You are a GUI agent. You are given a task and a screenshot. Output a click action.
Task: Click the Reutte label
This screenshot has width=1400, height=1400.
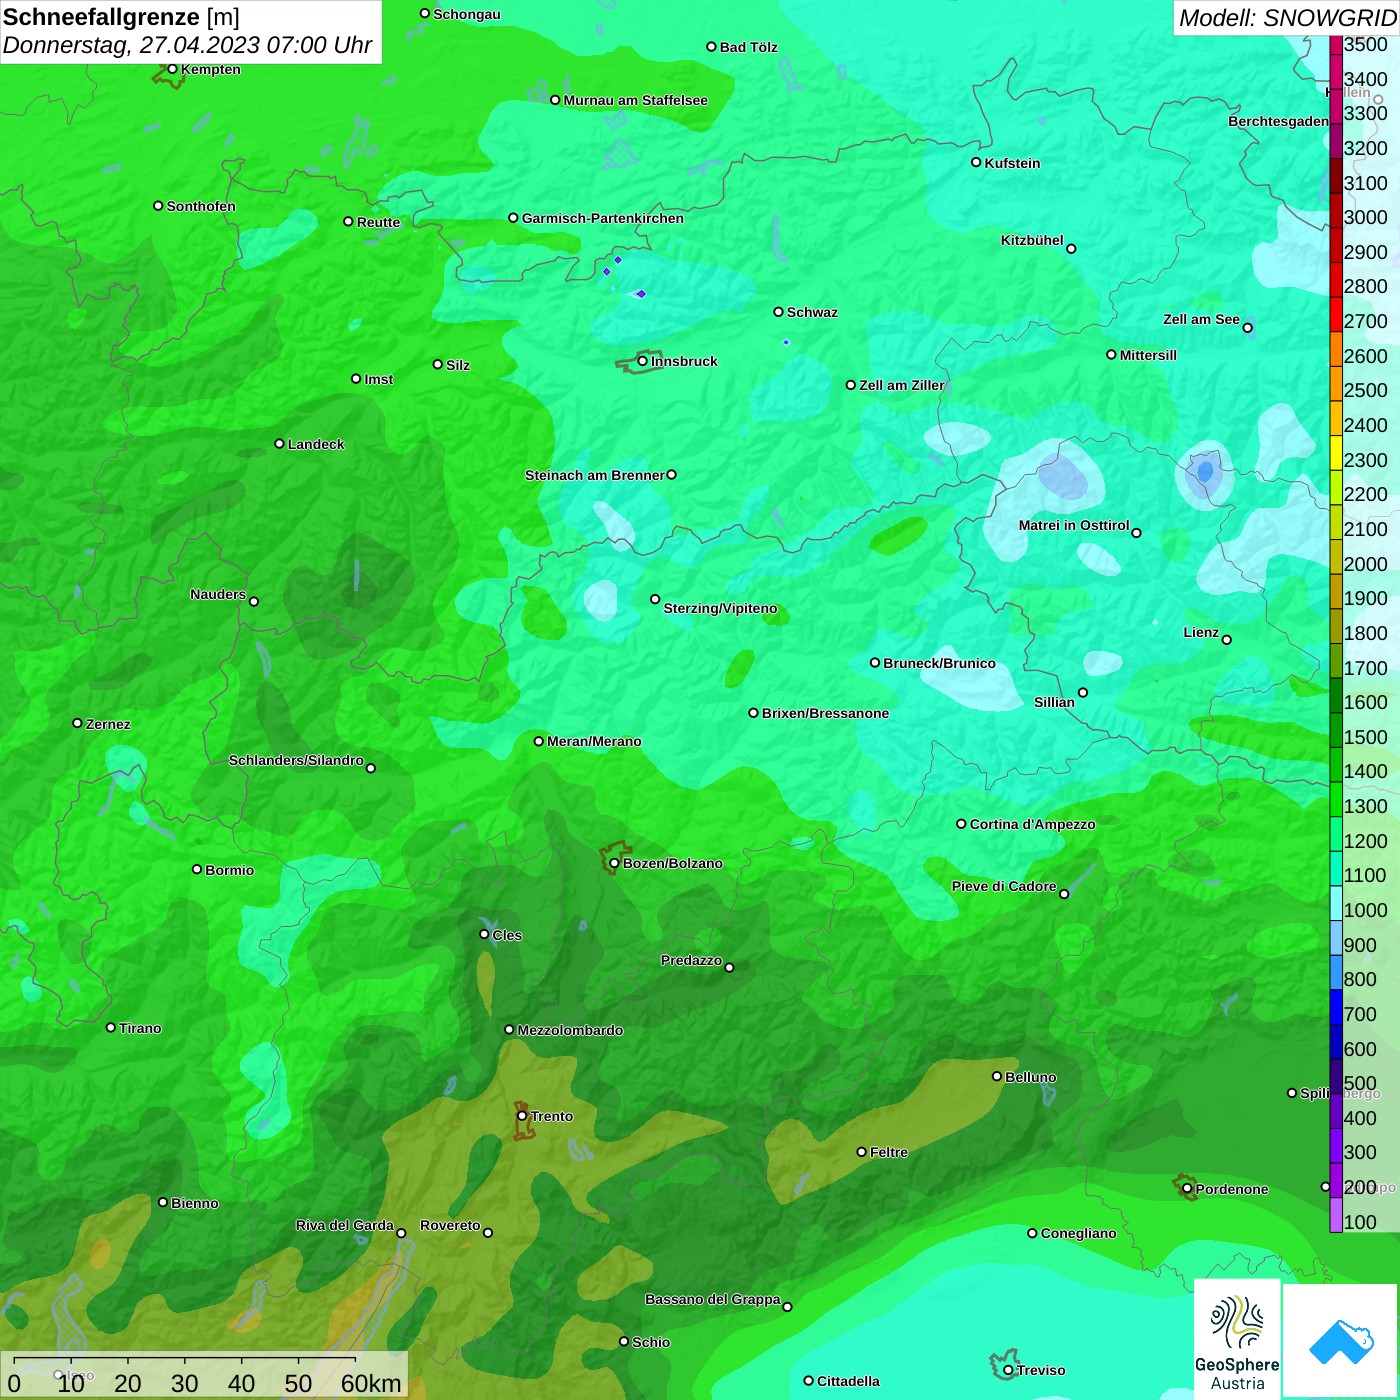point(378,222)
